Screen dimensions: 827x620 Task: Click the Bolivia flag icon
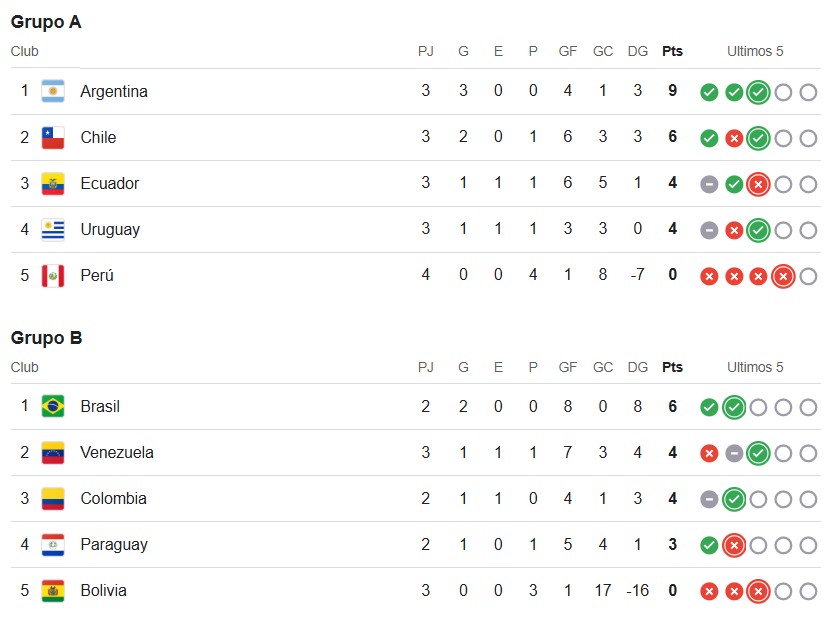pyautogui.click(x=53, y=590)
